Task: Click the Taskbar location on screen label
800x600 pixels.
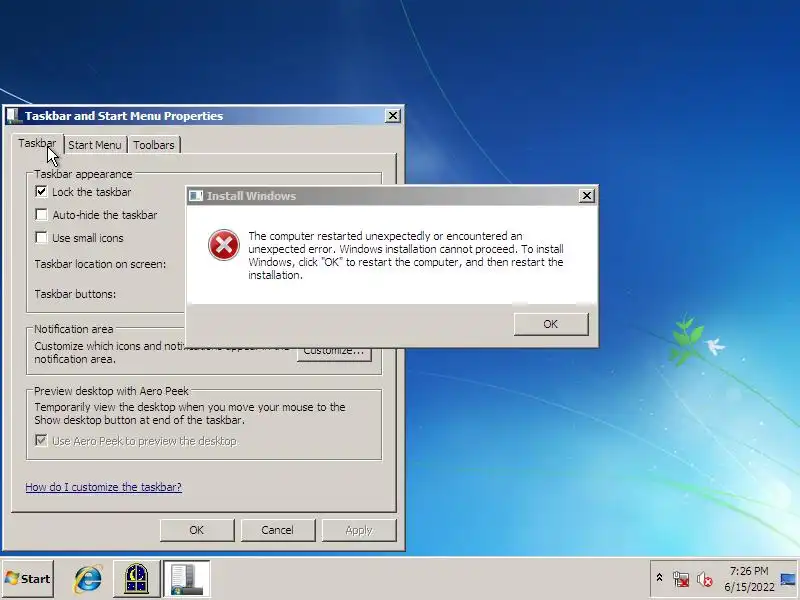Action: (100, 264)
